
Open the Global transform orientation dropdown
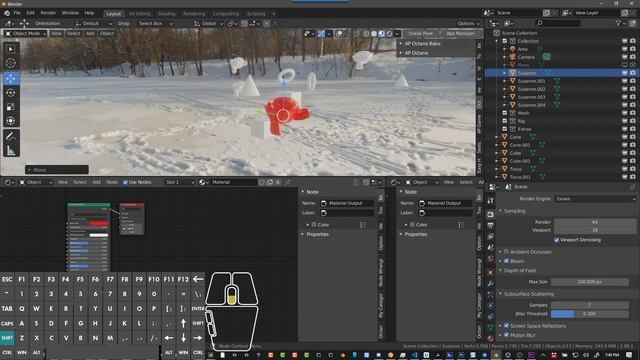pos(209,24)
